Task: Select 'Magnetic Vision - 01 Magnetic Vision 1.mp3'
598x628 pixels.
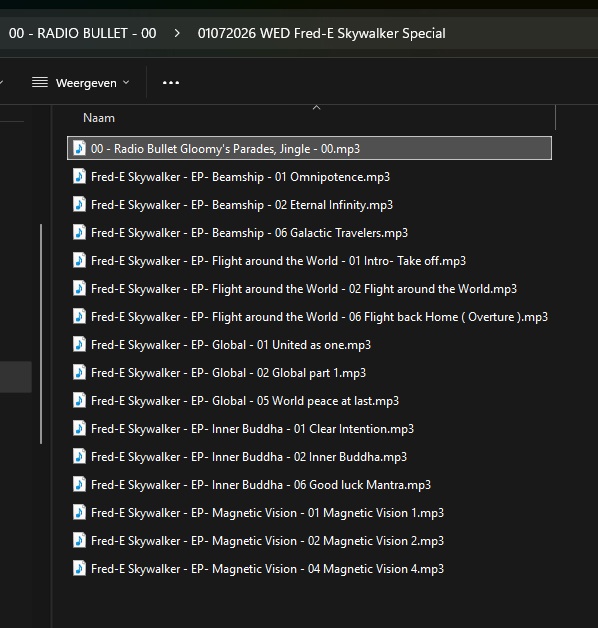Action: [267, 513]
